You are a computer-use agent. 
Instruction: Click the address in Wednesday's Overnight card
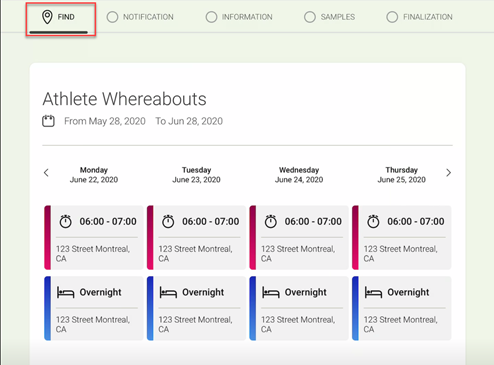[298, 324]
